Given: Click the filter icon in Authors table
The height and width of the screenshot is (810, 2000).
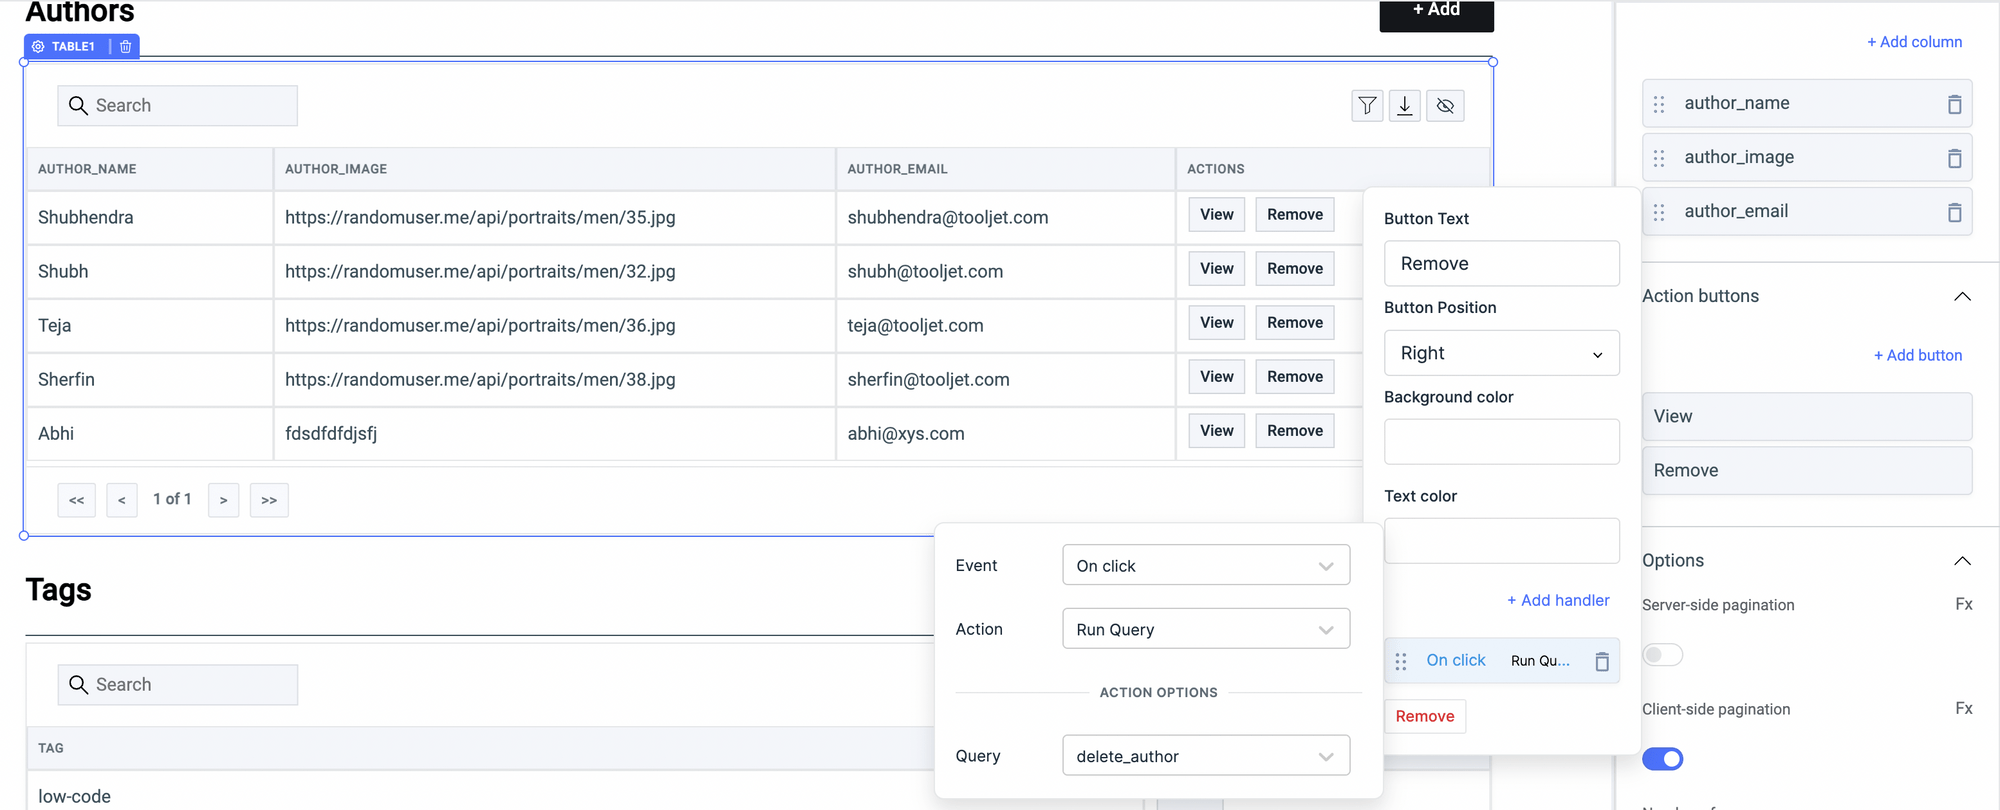Looking at the screenshot, I should (1367, 106).
